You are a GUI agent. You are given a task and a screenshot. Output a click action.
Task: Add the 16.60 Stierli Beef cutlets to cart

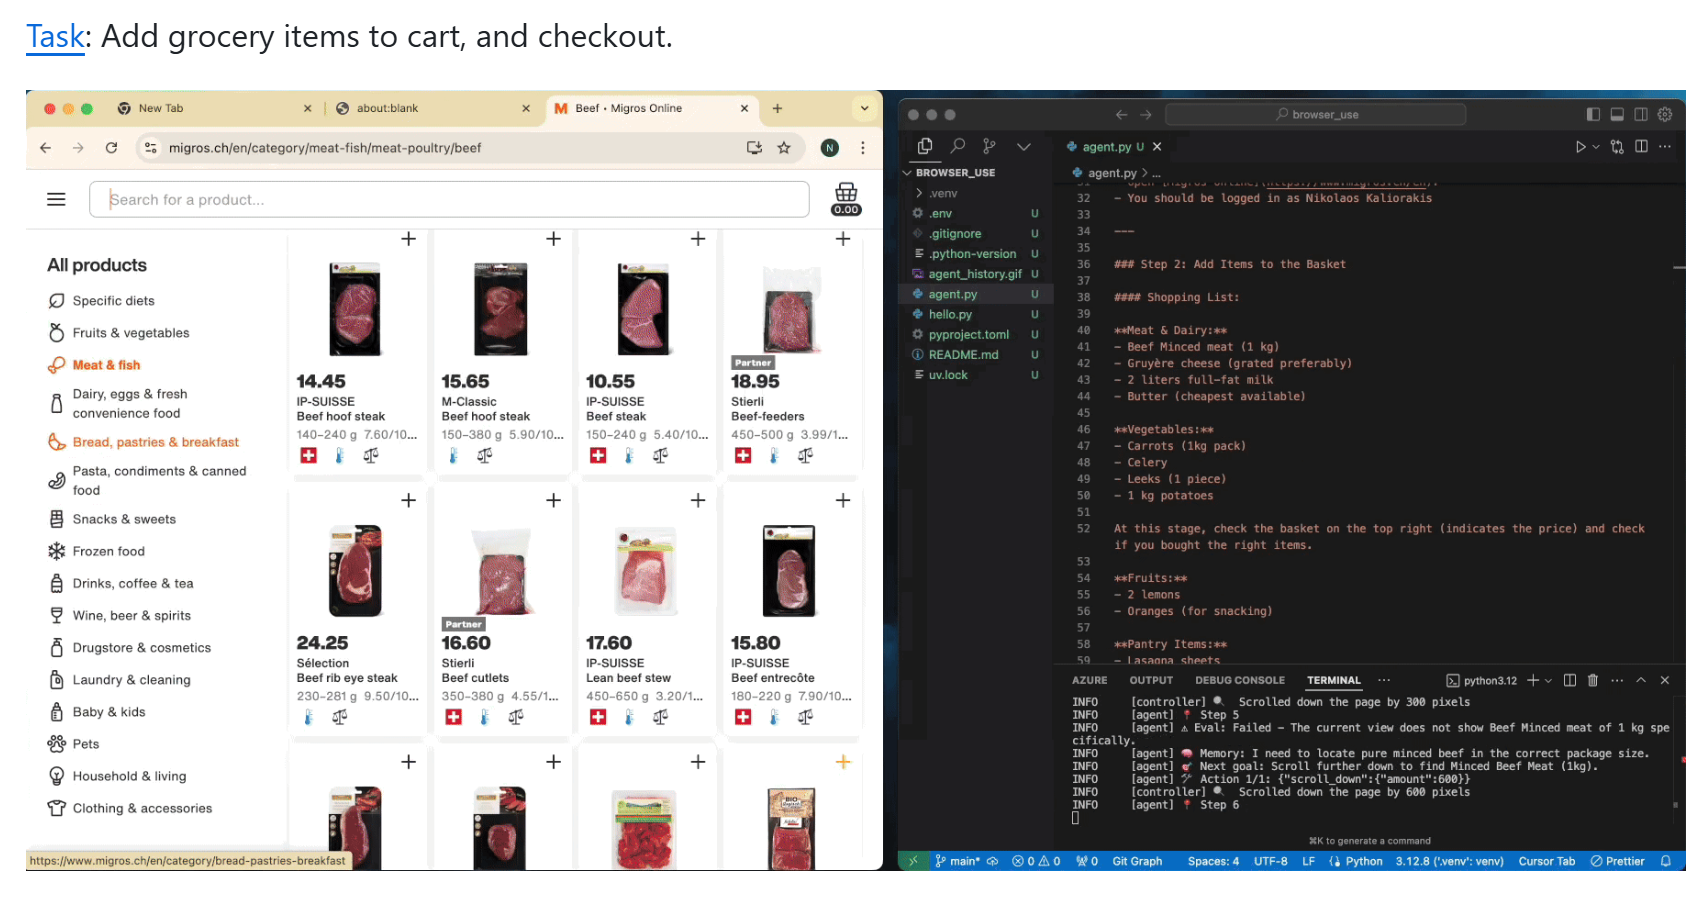pyautogui.click(x=553, y=500)
